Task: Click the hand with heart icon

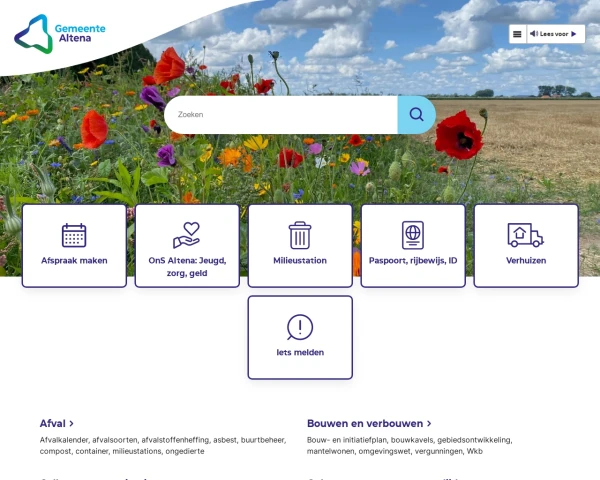Action: (187, 235)
